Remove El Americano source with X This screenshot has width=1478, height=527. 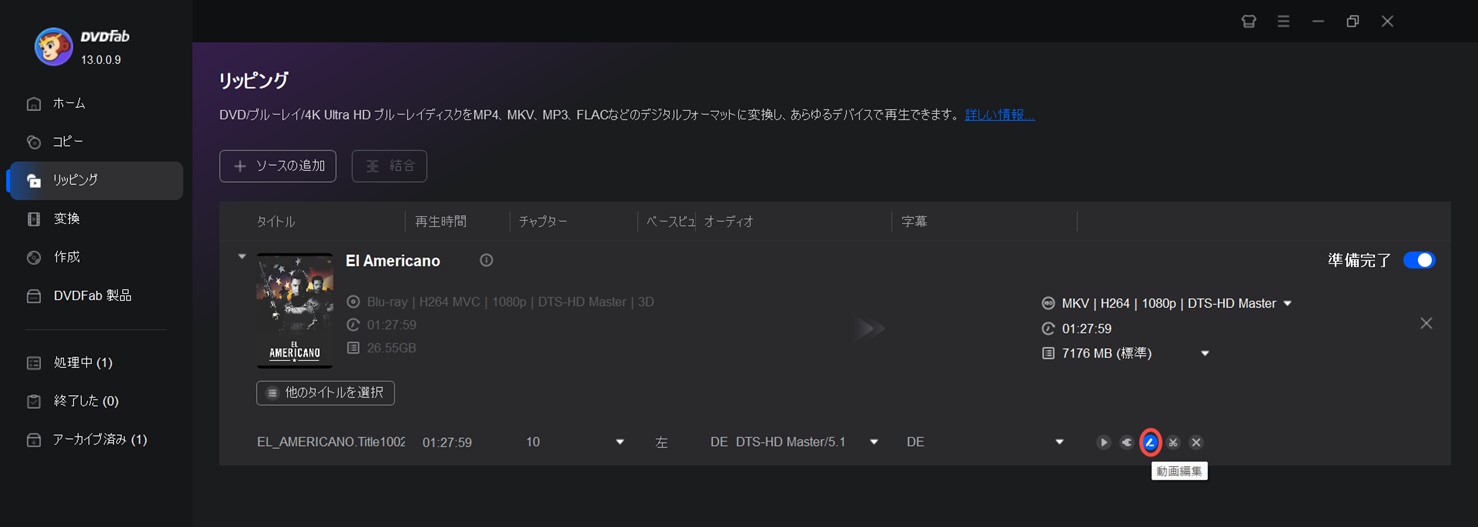1426,323
